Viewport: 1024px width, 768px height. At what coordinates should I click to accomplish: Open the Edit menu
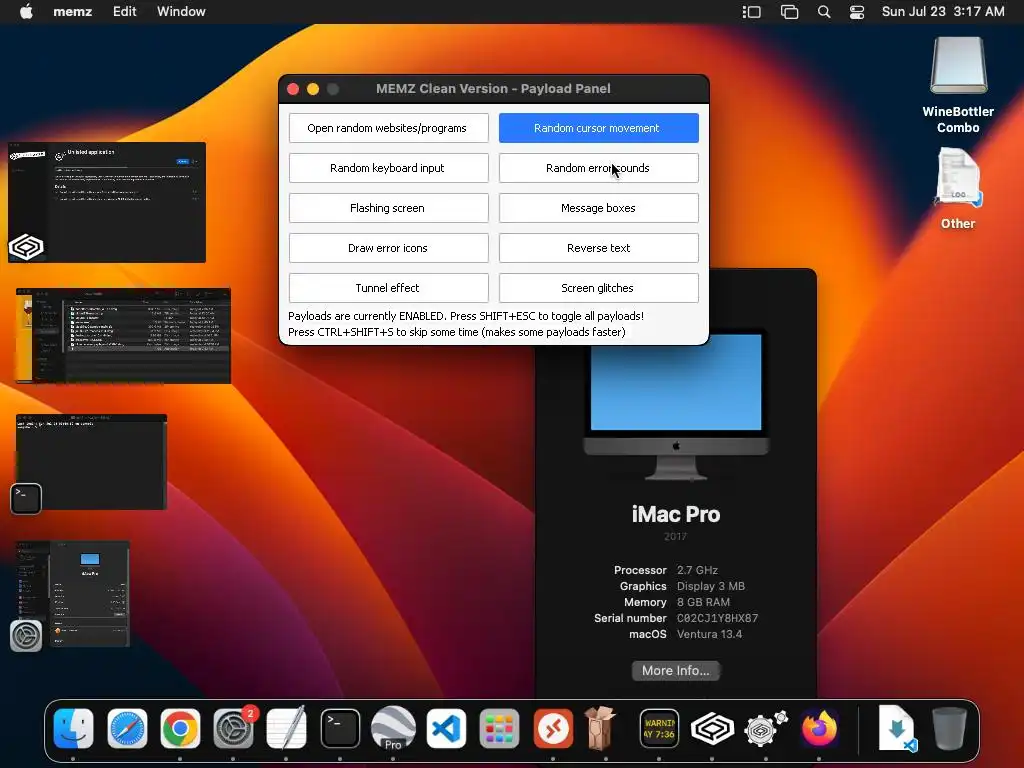(124, 12)
